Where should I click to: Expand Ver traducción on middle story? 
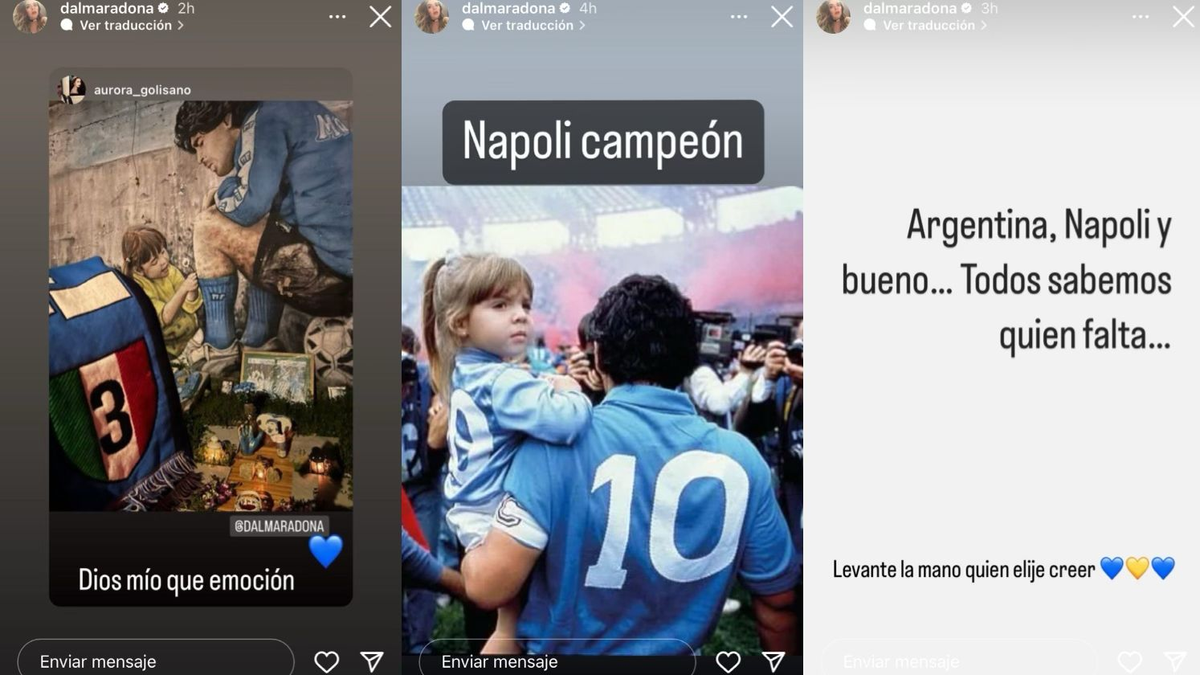[524, 26]
